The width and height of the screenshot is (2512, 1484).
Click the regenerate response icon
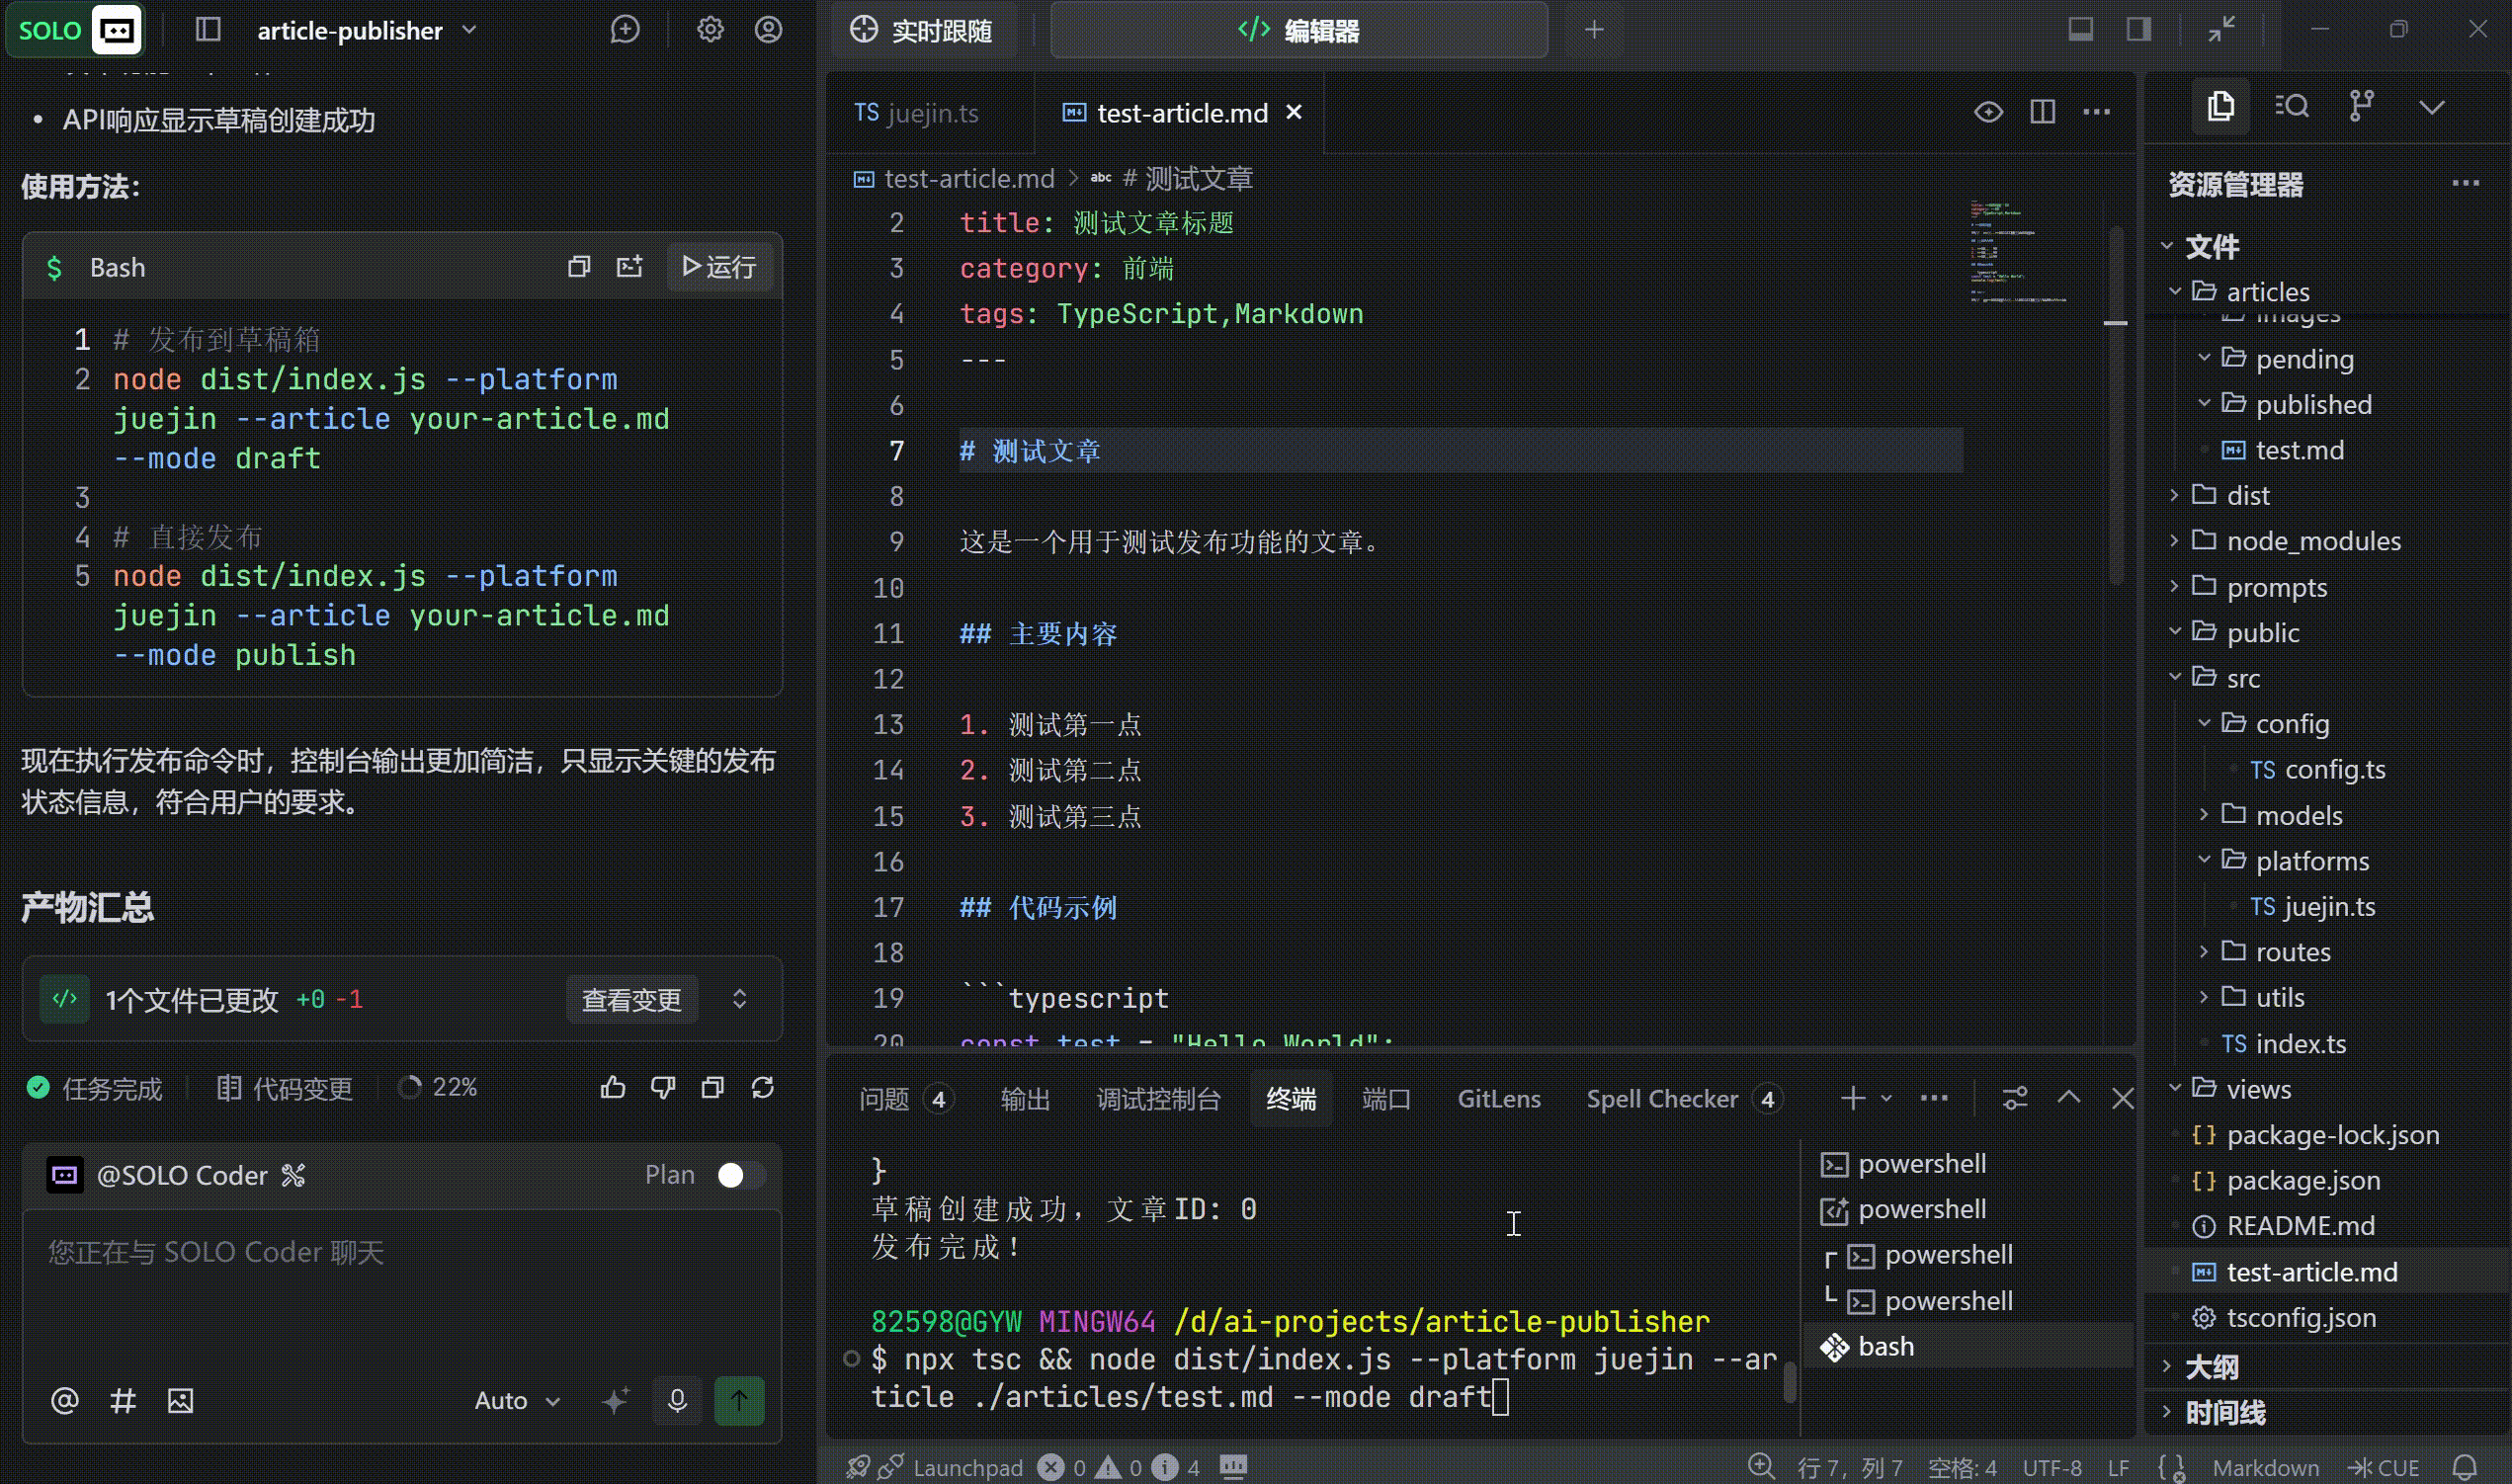pos(762,1088)
